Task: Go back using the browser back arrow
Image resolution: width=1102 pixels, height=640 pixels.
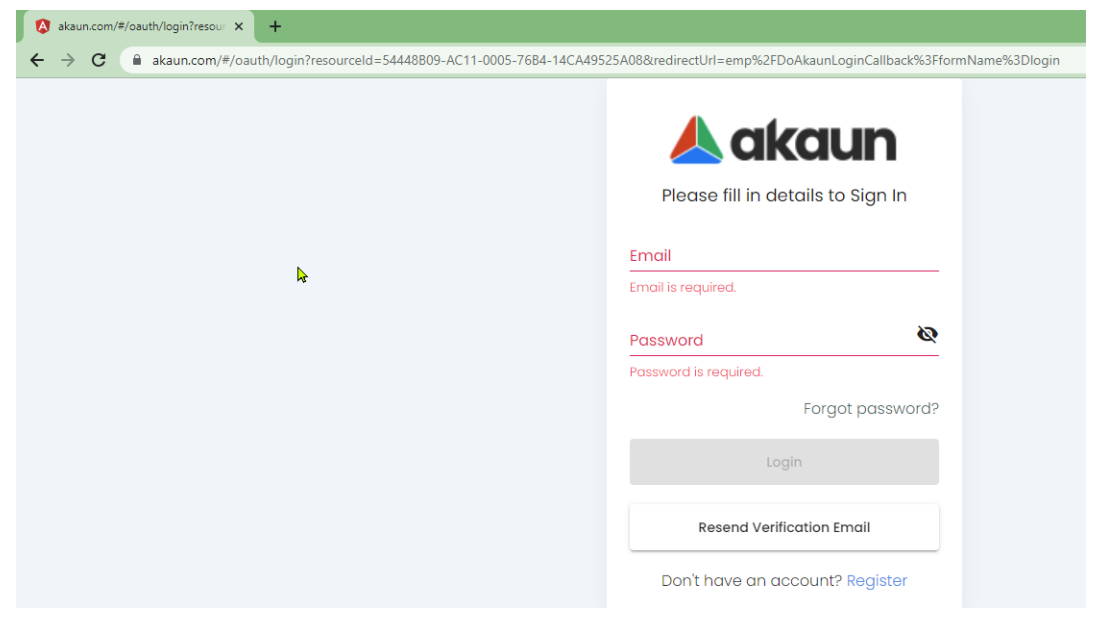Action: pos(37,60)
